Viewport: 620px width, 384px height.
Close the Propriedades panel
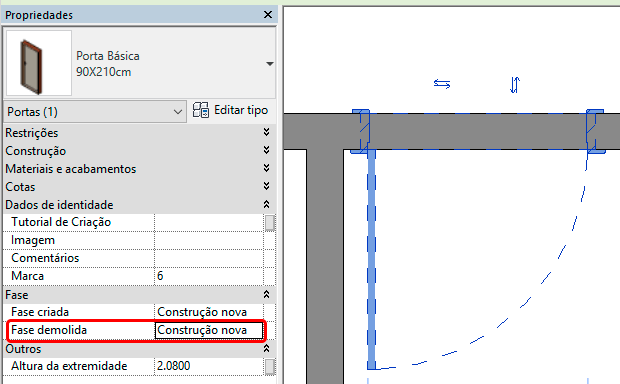point(268,15)
